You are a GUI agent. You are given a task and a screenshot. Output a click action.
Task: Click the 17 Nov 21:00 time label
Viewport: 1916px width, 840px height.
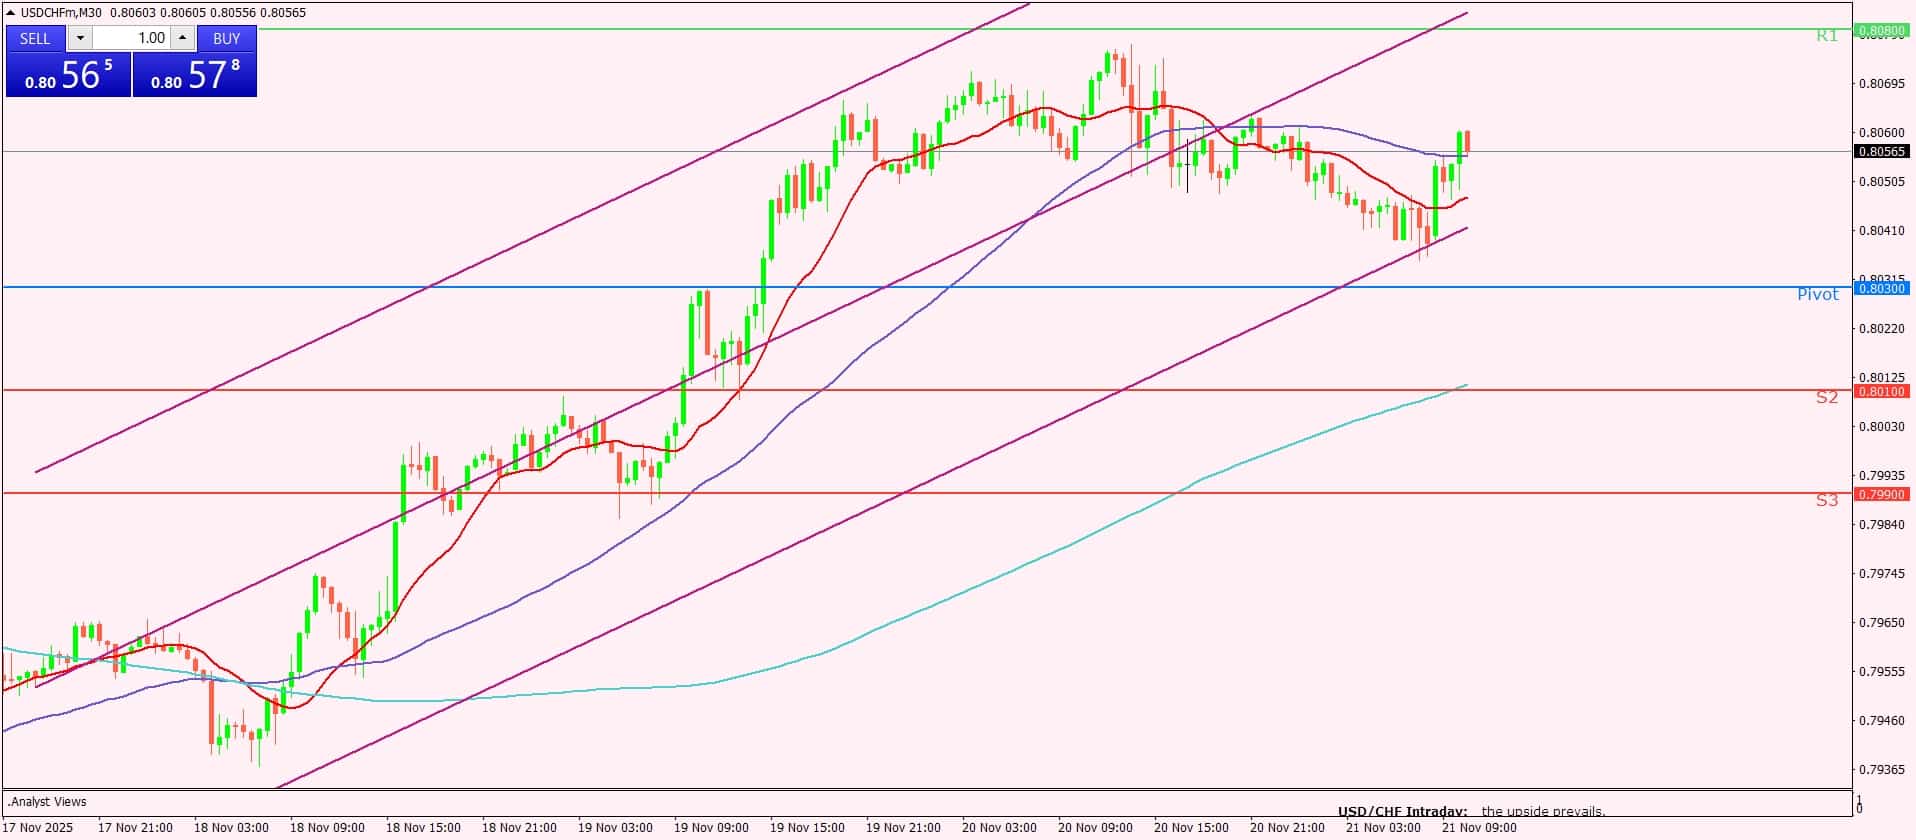135,828
